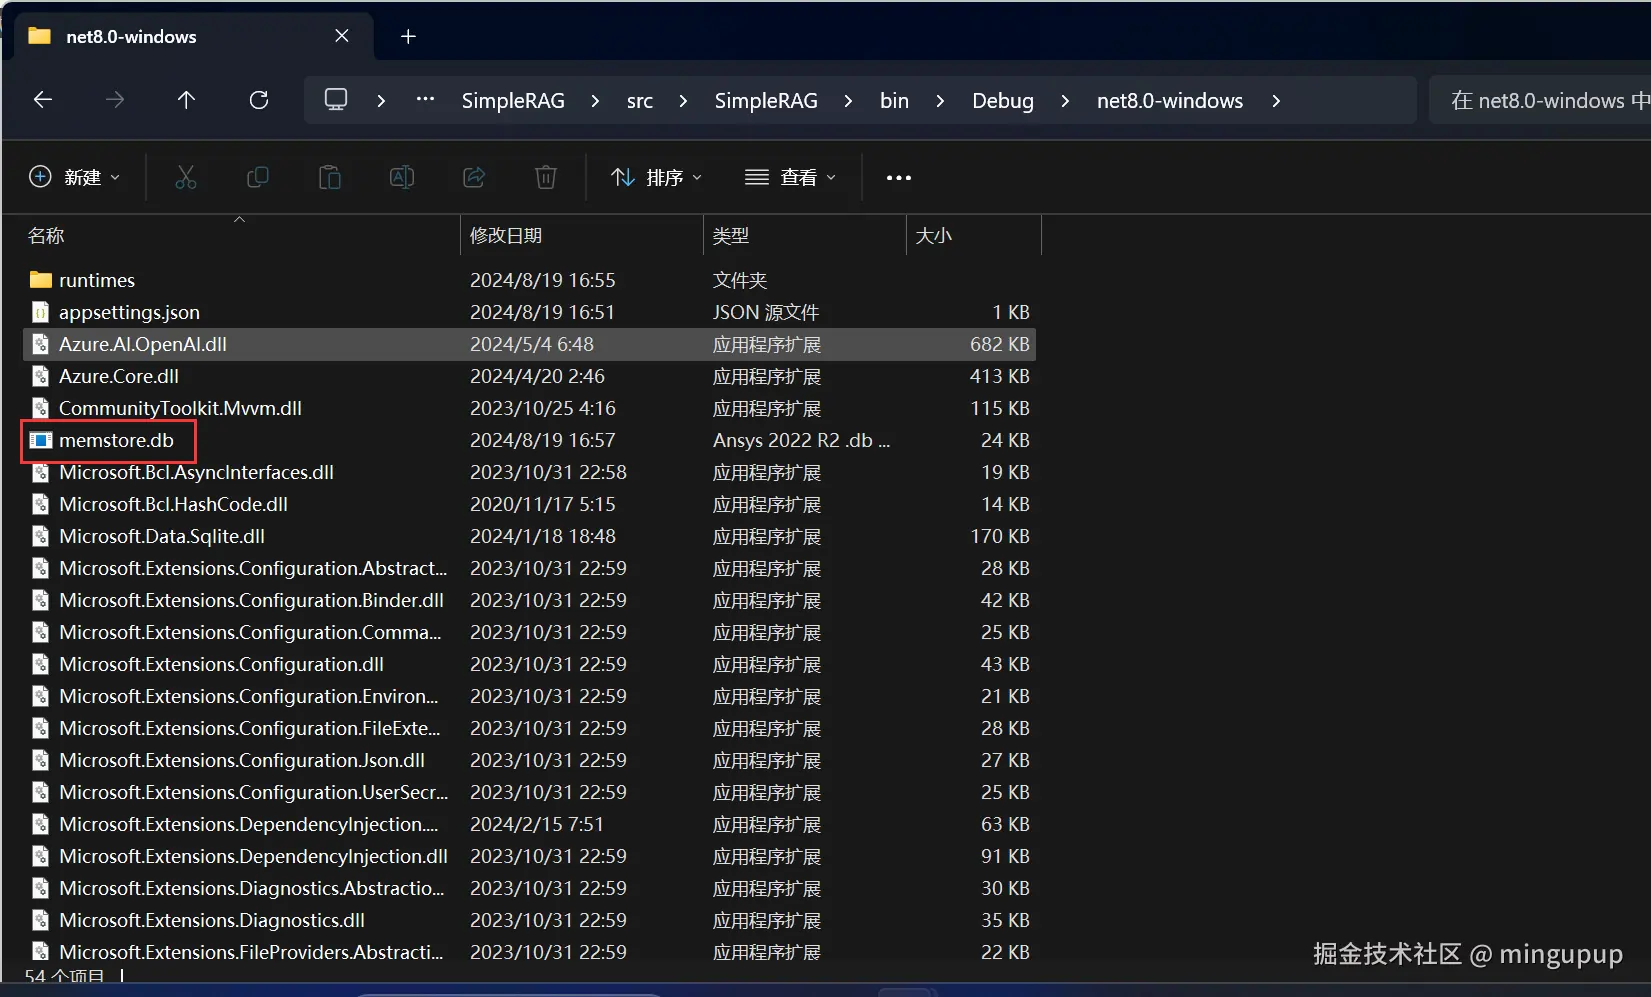Screen dimensions: 1651x997
Task: Refresh the current folder view
Action: pos(259,100)
